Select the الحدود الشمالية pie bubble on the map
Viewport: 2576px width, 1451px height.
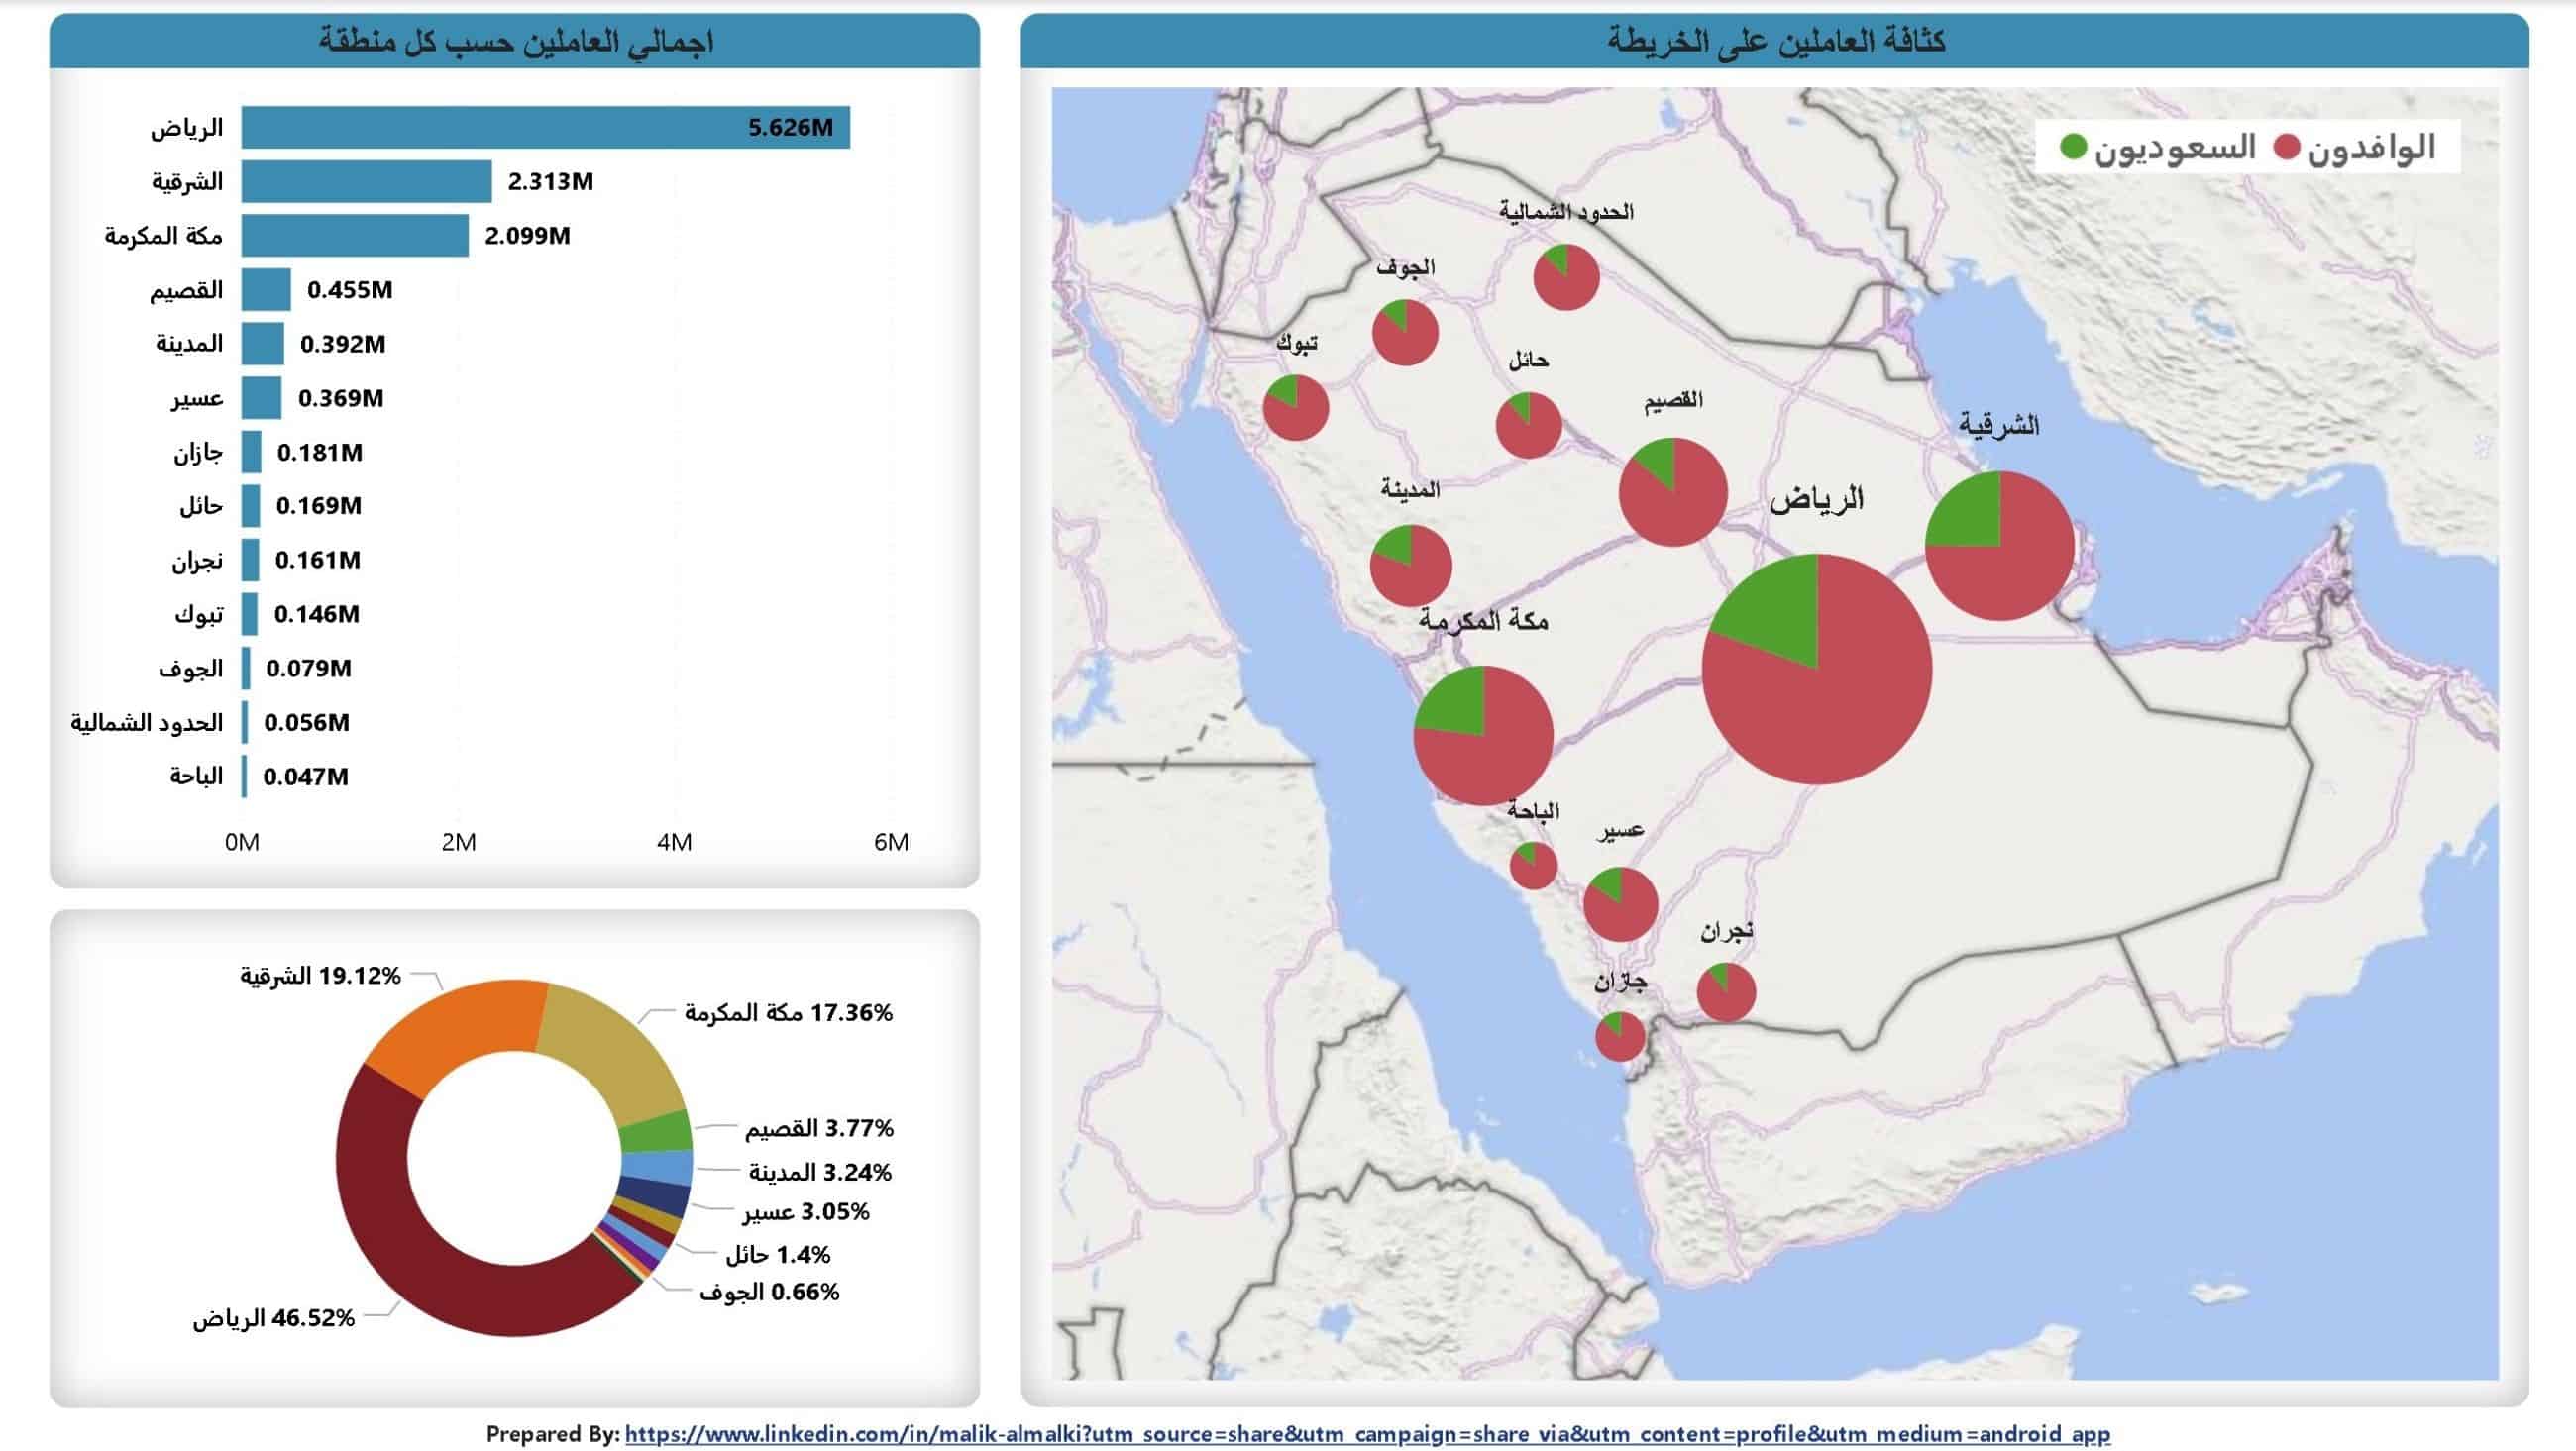(x=1566, y=277)
